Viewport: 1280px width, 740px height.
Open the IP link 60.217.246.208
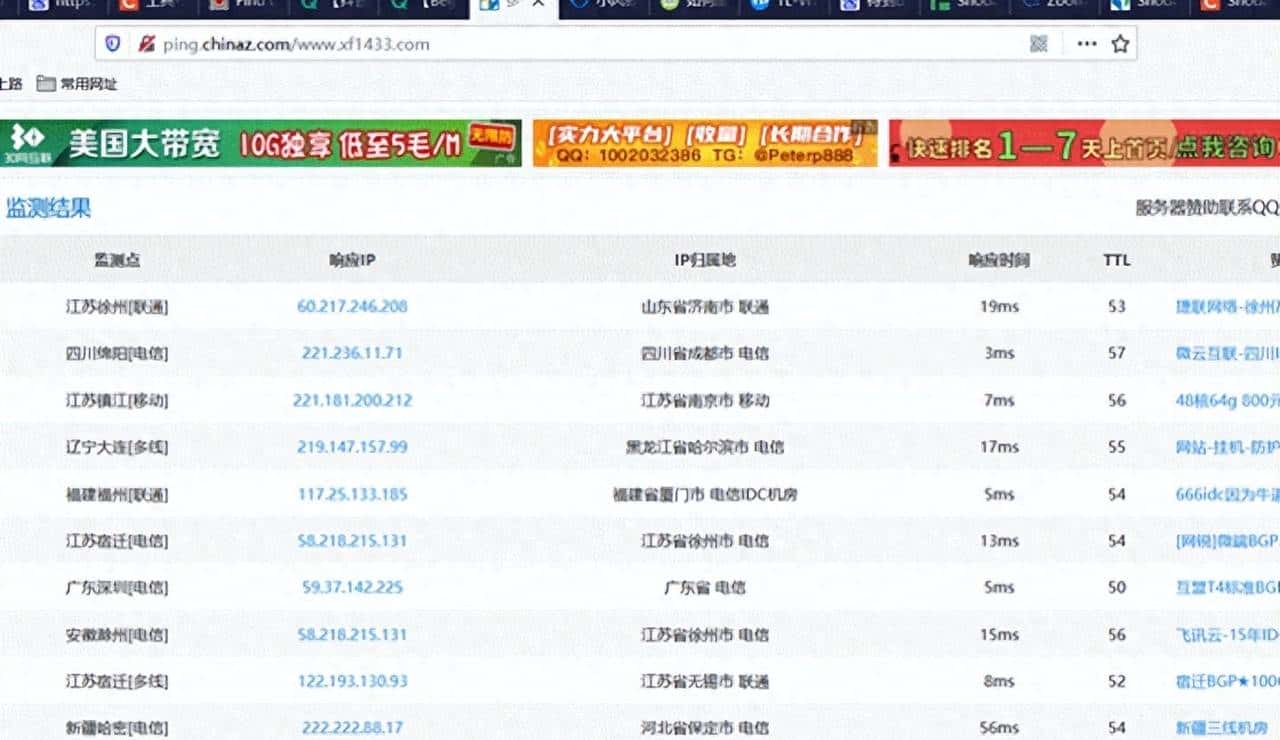pyautogui.click(x=352, y=307)
